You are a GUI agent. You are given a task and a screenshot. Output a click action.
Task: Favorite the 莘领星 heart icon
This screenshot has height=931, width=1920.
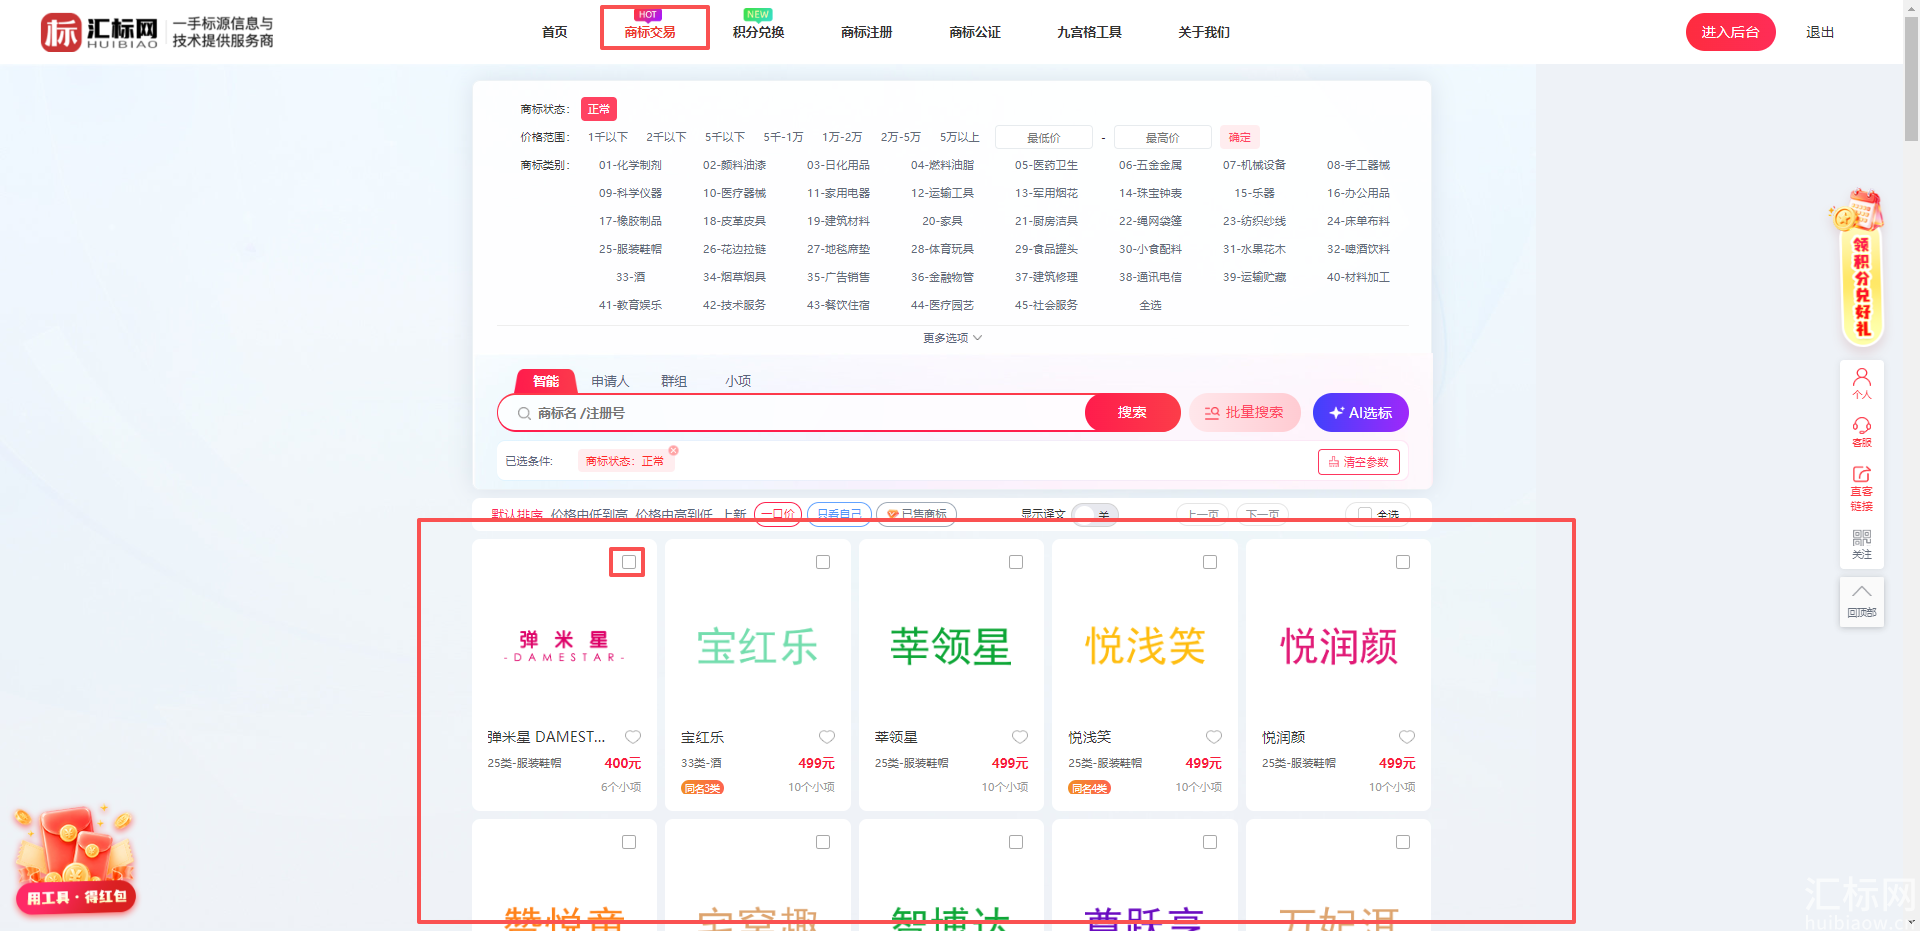click(x=1020, y=737)
